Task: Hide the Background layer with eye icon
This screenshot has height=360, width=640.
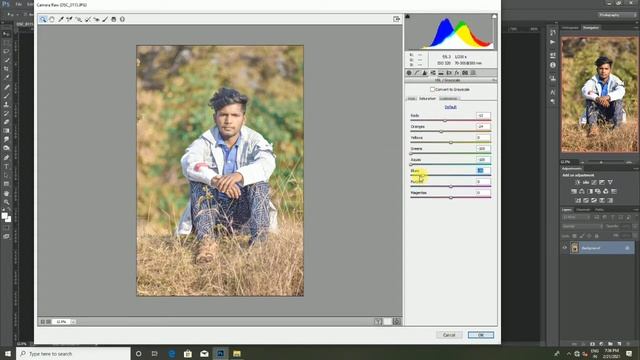Action: click(565, 248)
